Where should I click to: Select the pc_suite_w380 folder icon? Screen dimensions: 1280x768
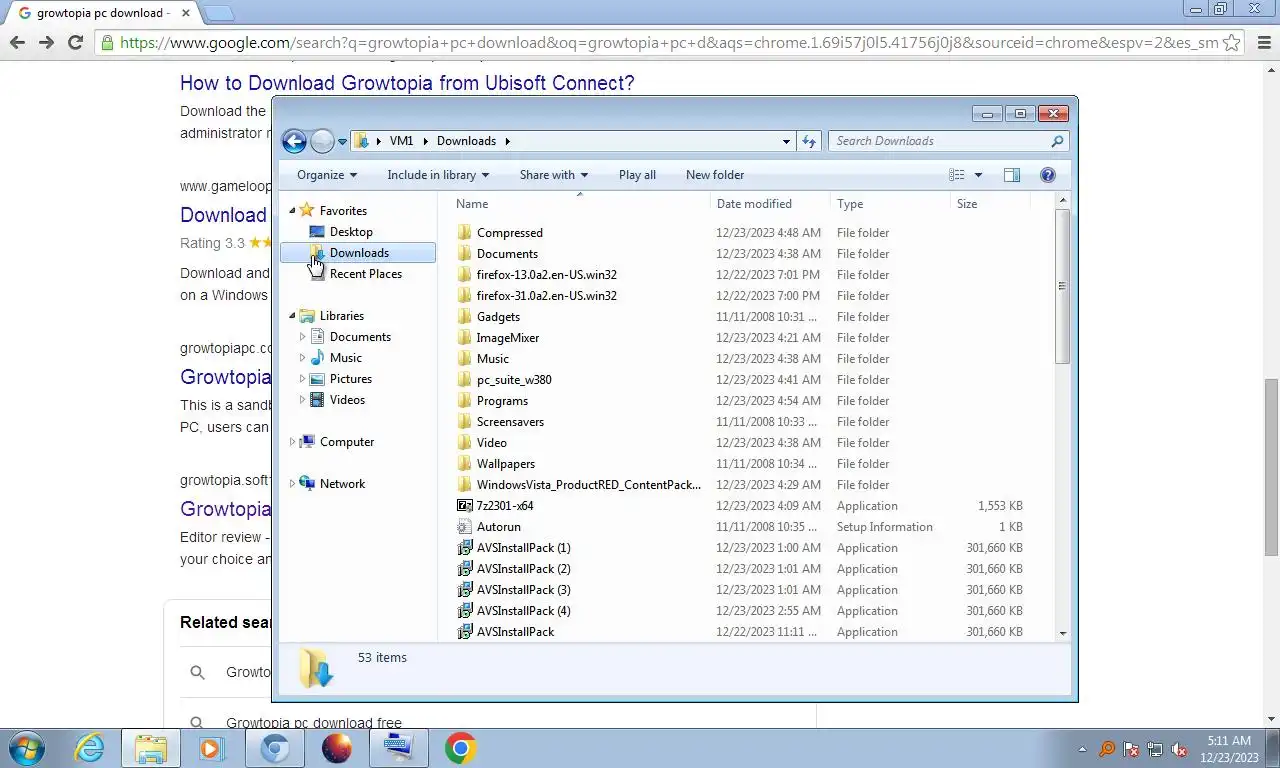464,380
